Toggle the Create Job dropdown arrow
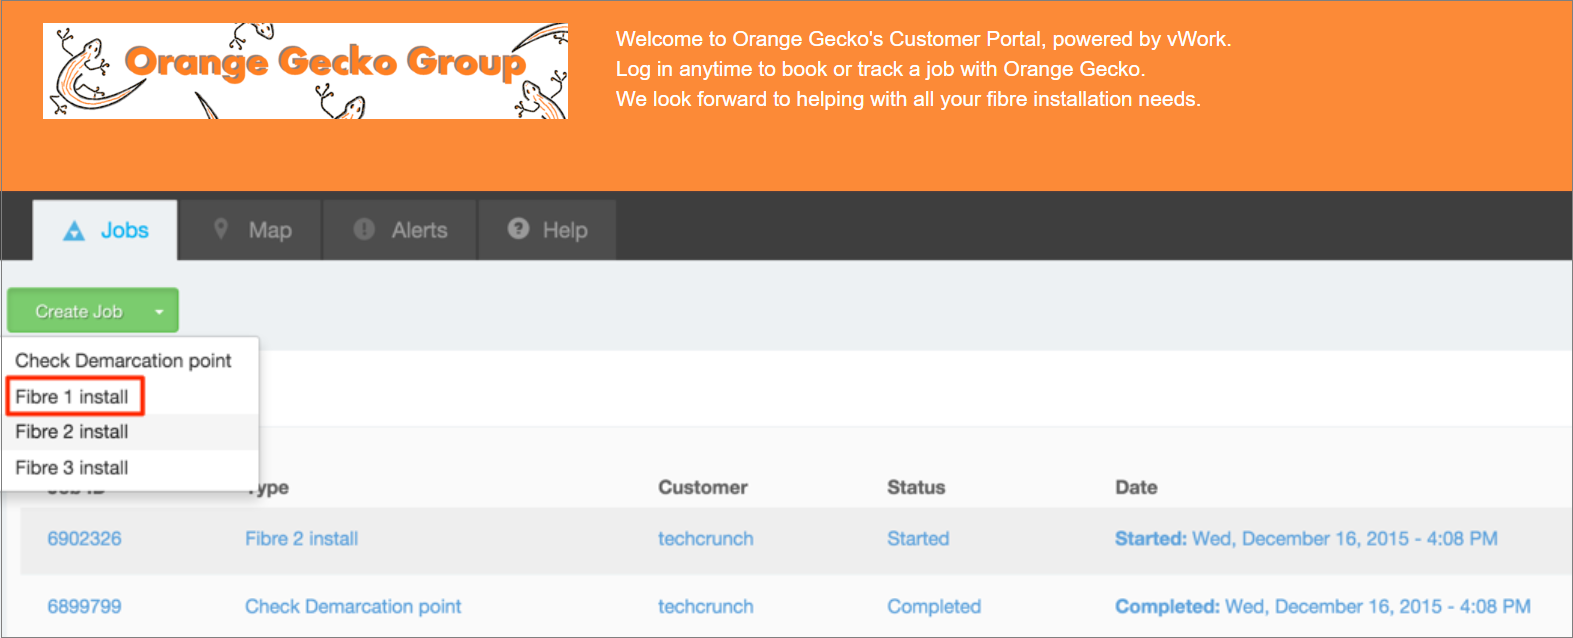Image resolution: width=1573 pixels, height=638 pixels. click(x=159, y=312)
